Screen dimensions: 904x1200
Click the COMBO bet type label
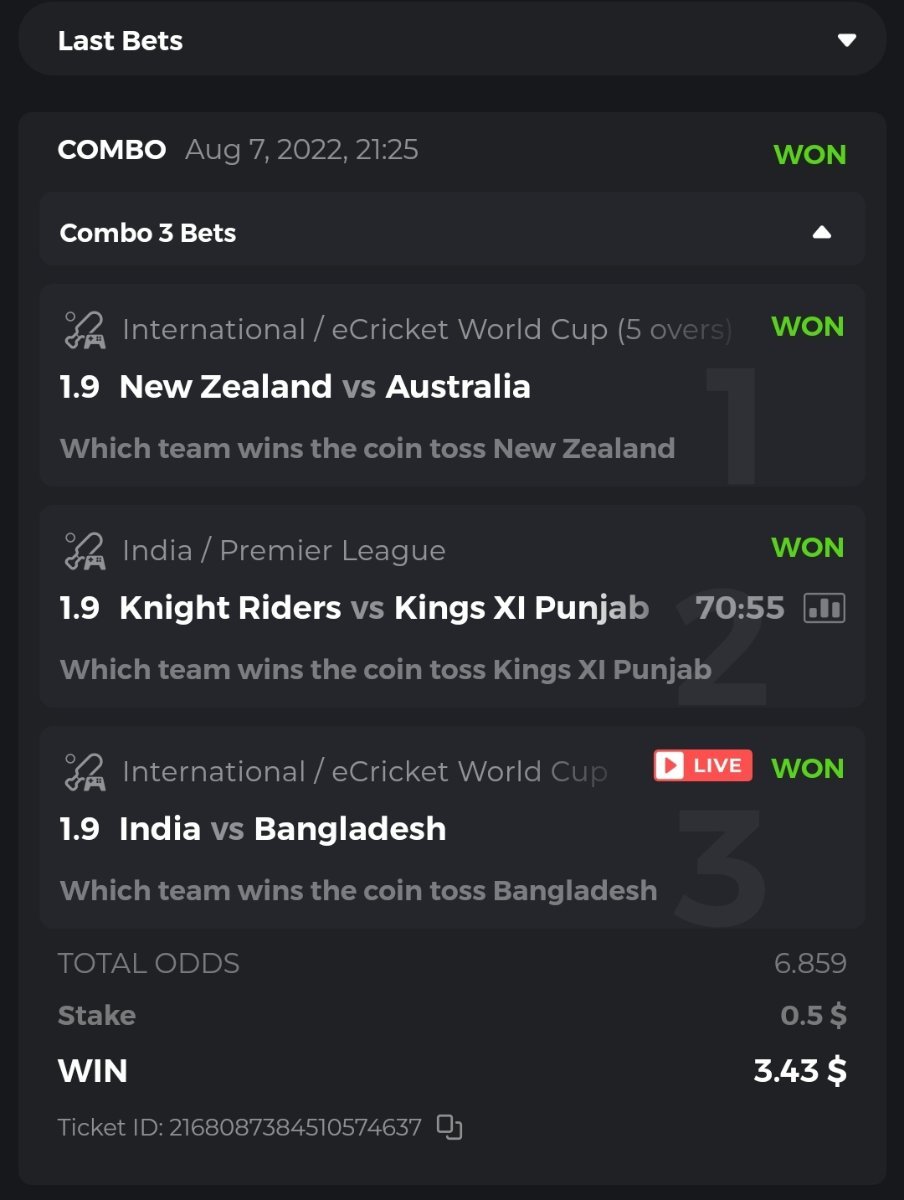pyautogui.click(x=112, y=150)
